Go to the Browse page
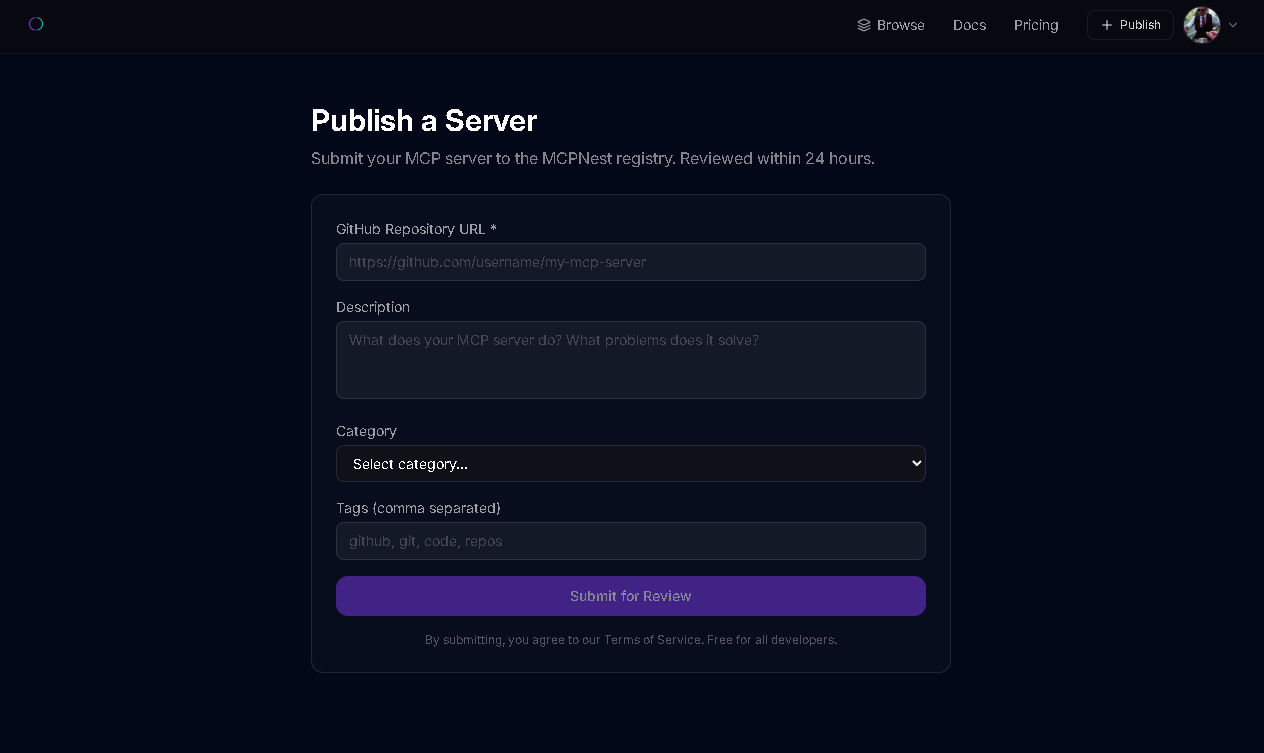The image size is (1264, 753). click(x=900, y=25)
